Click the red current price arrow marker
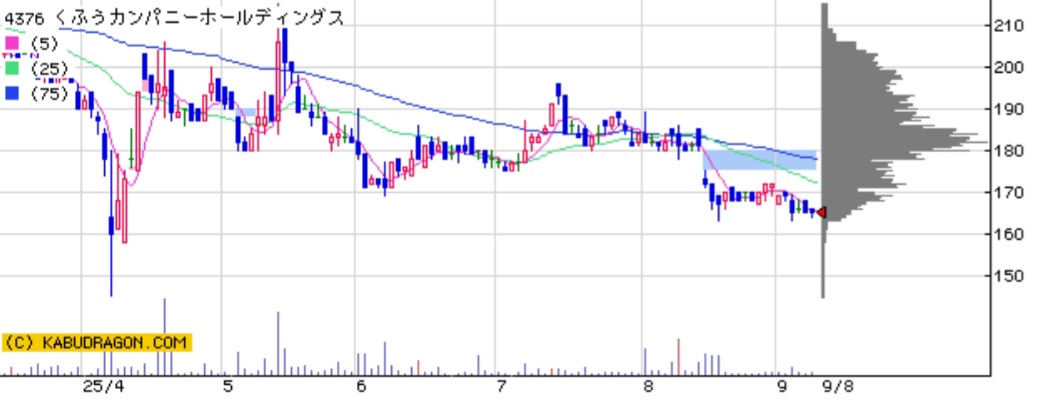The width and height of the screenshot is (1063, 410). click(821, 213)
